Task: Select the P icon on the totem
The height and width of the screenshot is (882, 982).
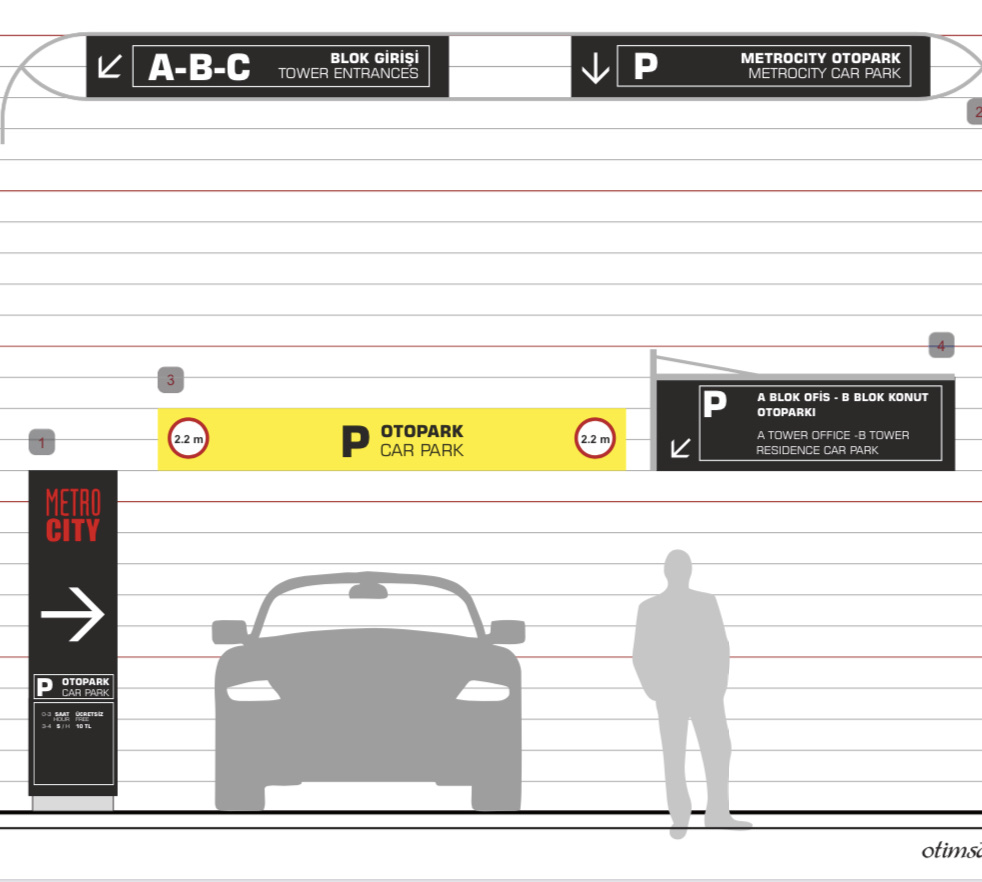Action: pos(44,687)
